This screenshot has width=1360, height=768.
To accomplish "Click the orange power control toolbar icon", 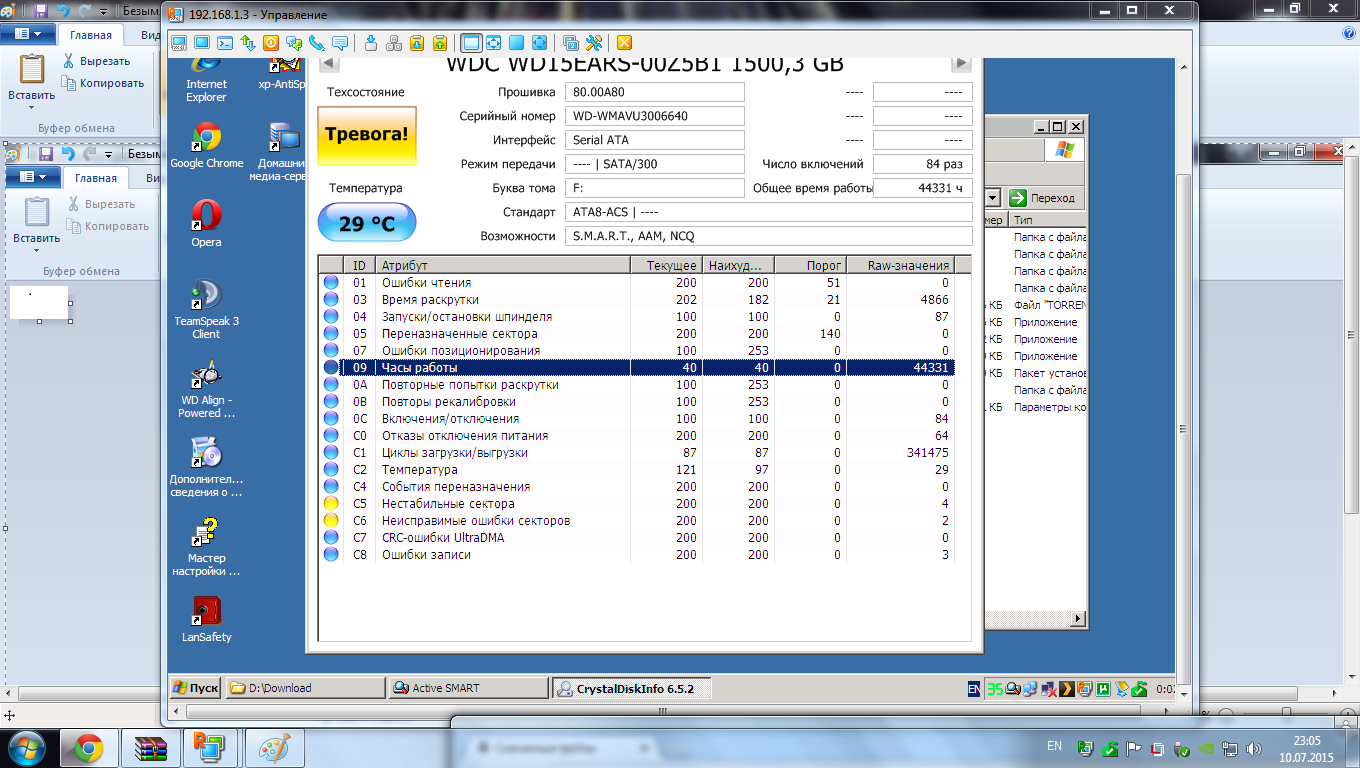I will coord(271,43).
